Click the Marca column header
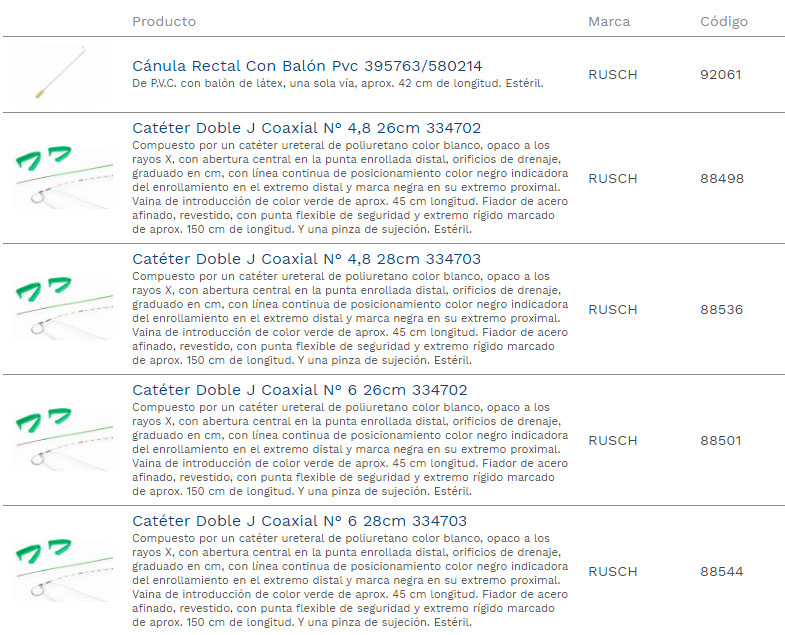The width and height of the screenshot is (785, 635). pos(609,22)
